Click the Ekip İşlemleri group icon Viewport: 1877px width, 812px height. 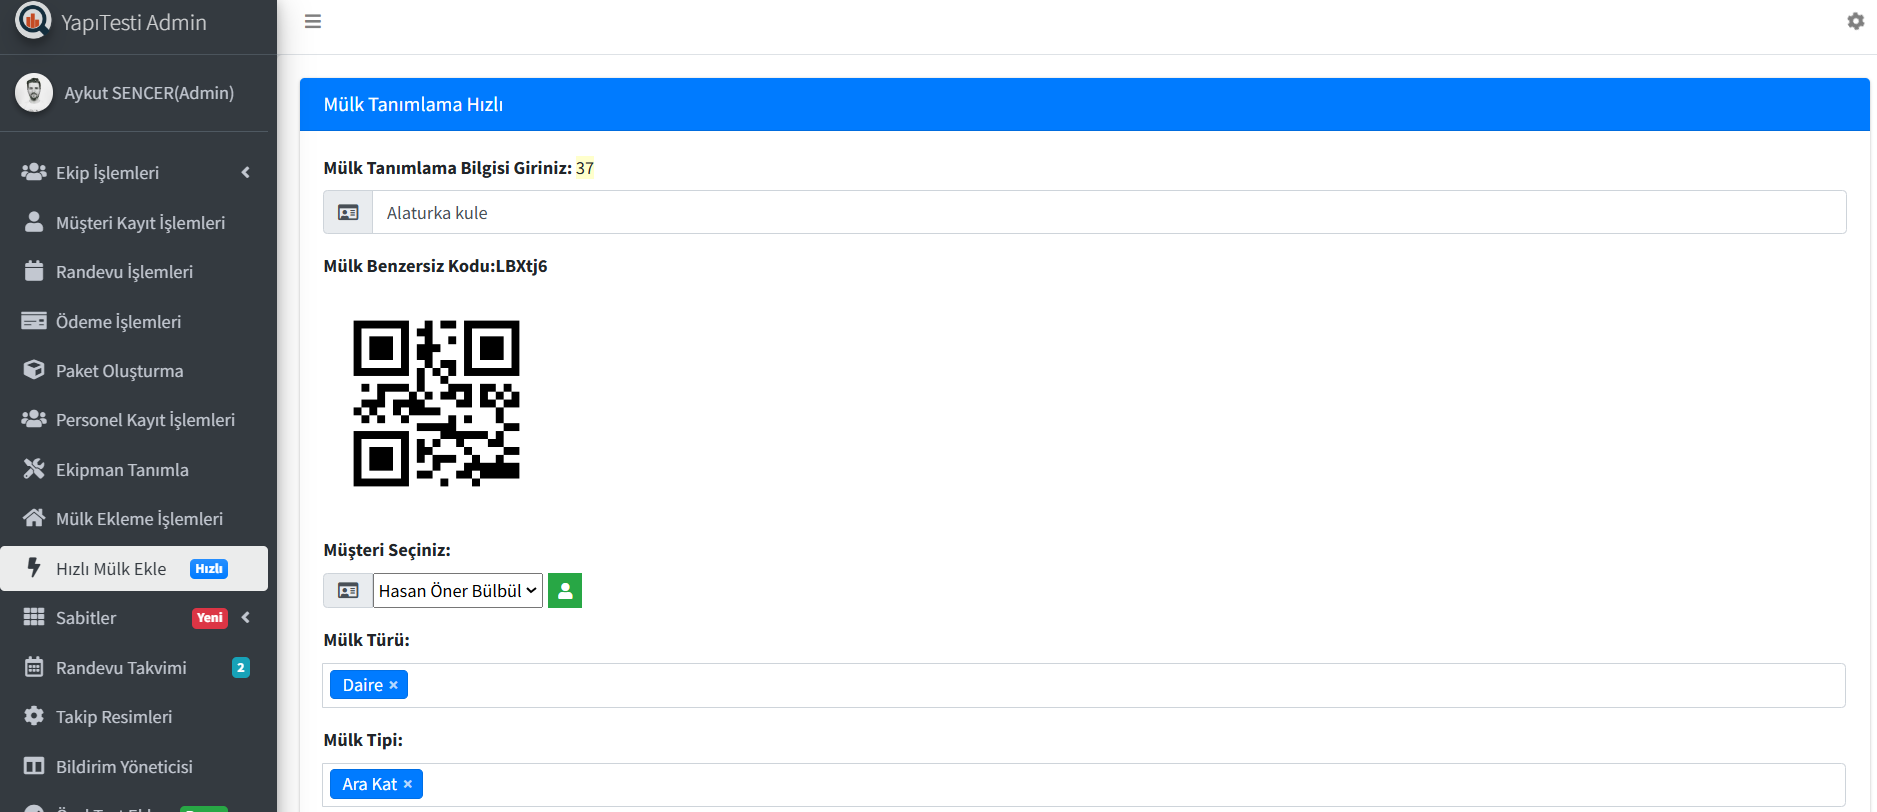coord(34,172)
